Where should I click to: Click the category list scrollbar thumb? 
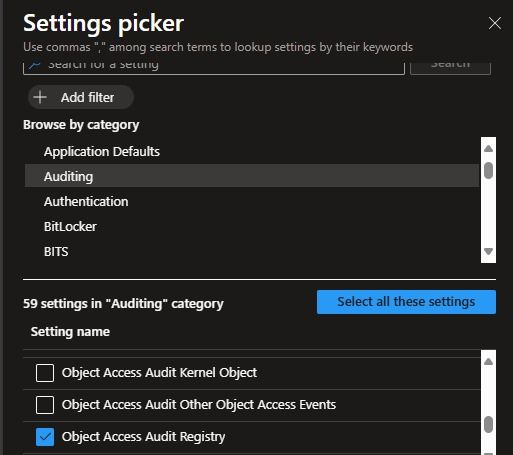(488, 170)
